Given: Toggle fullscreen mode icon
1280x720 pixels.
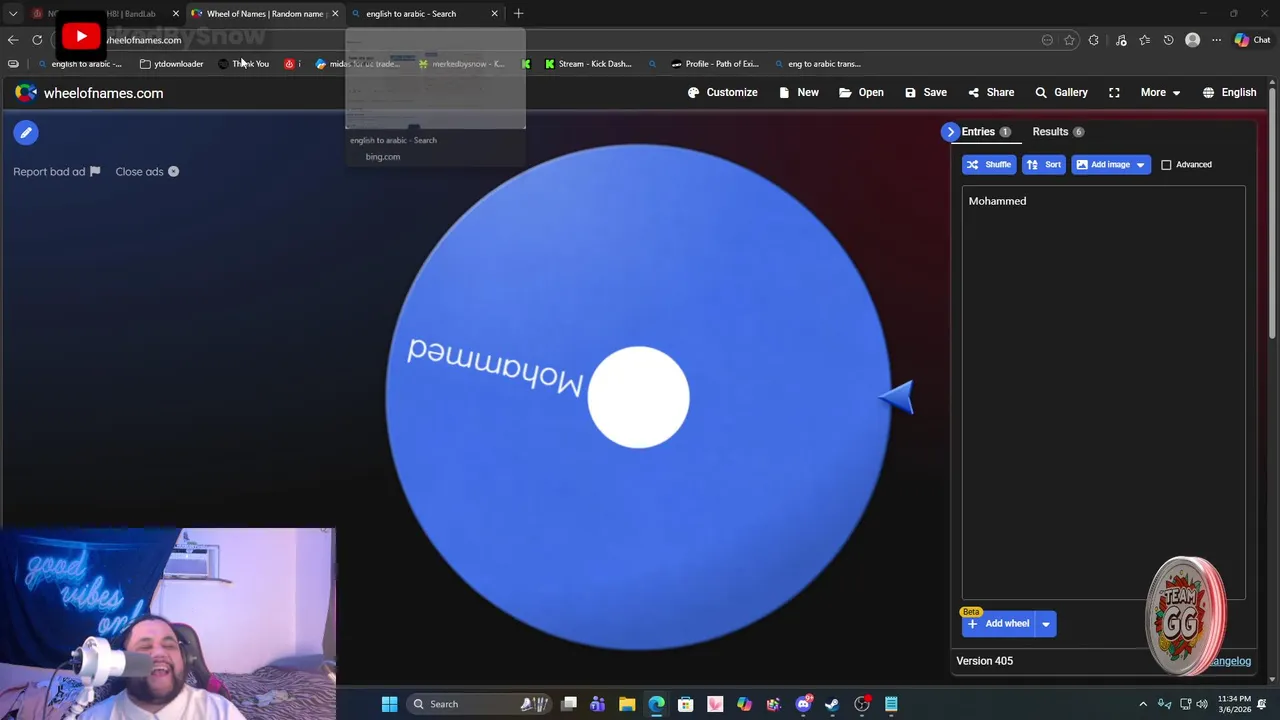Looking at the screenshot, I should pyautogui.click(x=1114, y=92).
